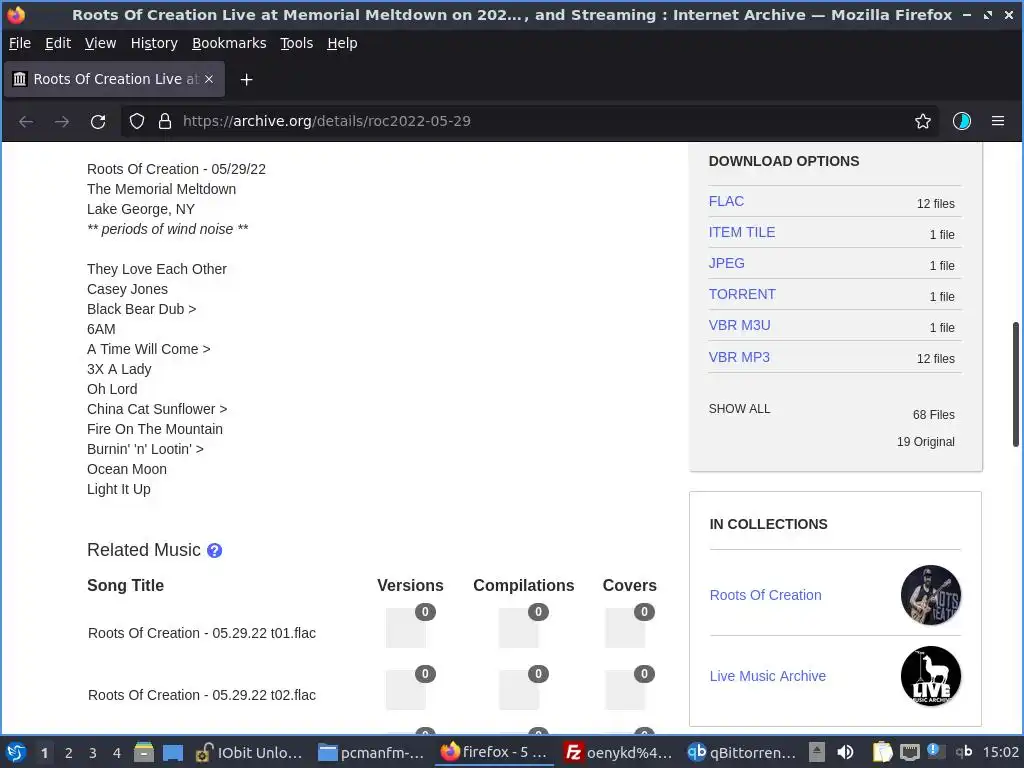Switch to the firefox taskbar window

tap(494, 753)
